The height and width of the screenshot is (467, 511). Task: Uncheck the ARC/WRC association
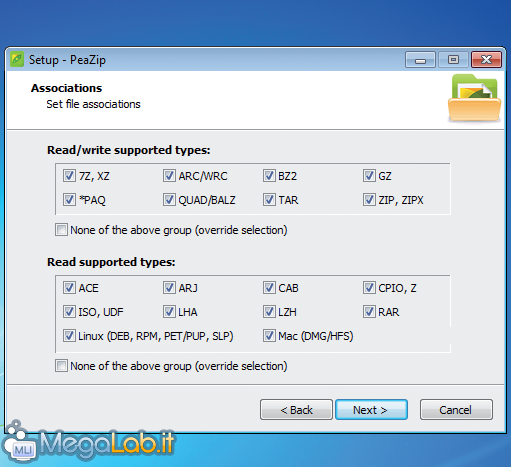click(169, 176)
